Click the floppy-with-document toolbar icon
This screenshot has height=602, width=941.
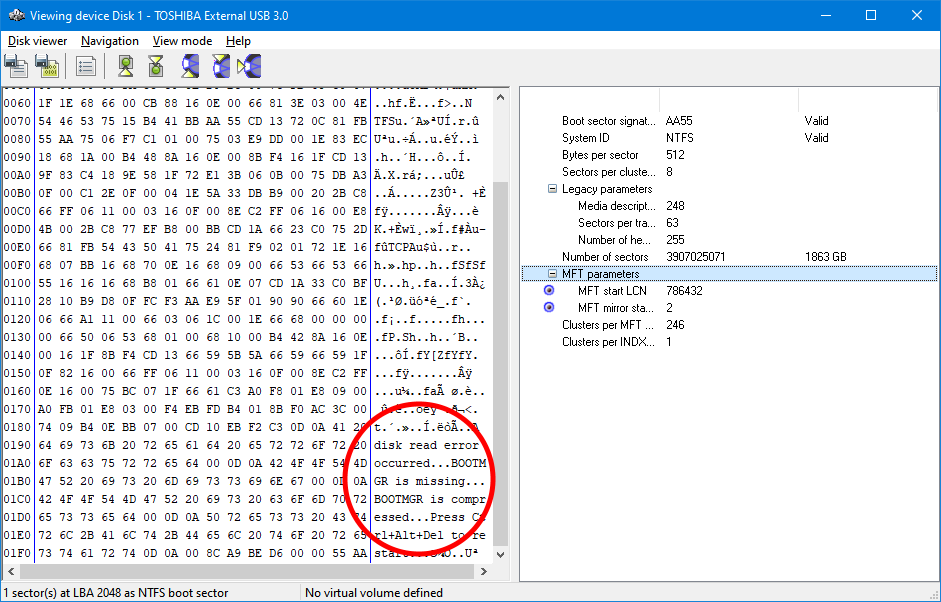coord(16,66)
